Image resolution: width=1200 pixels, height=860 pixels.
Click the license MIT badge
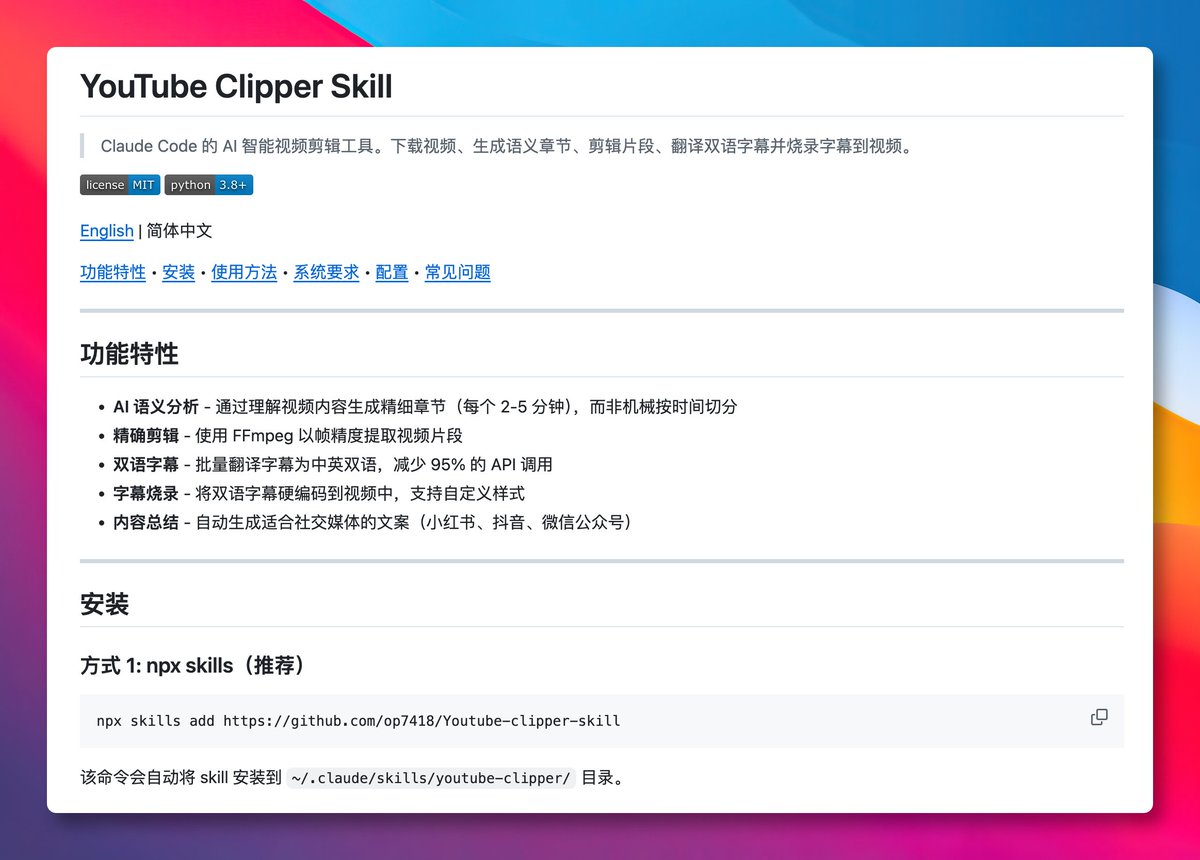click(x=120, y=185)
